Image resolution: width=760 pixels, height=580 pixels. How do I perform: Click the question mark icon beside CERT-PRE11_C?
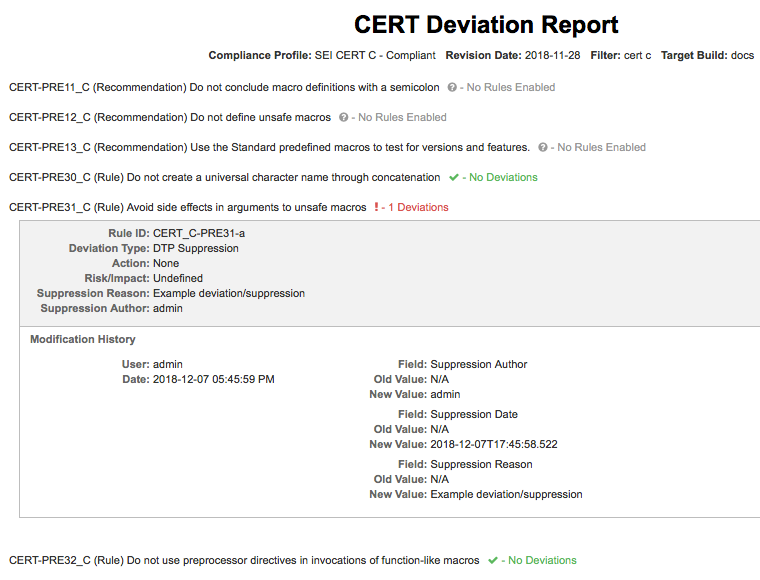pyautogui.click(x=452, y=87)
